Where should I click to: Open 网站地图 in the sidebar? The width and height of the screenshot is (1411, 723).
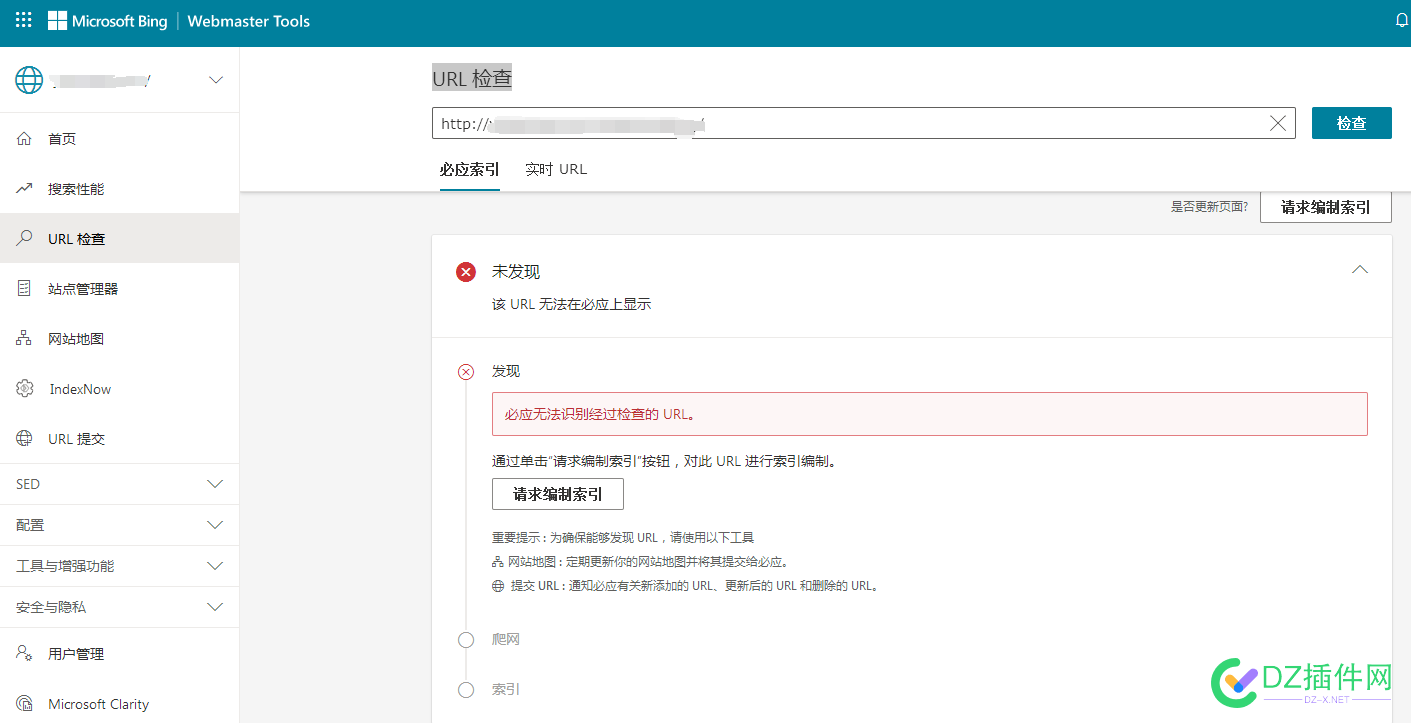click(120, 338)
